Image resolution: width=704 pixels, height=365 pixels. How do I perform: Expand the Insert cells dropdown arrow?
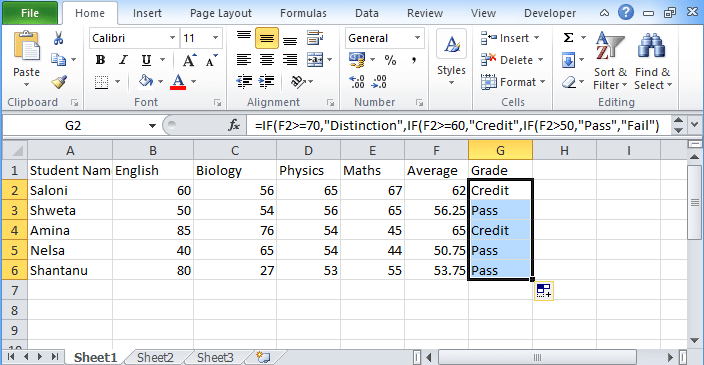coord(537,38)
